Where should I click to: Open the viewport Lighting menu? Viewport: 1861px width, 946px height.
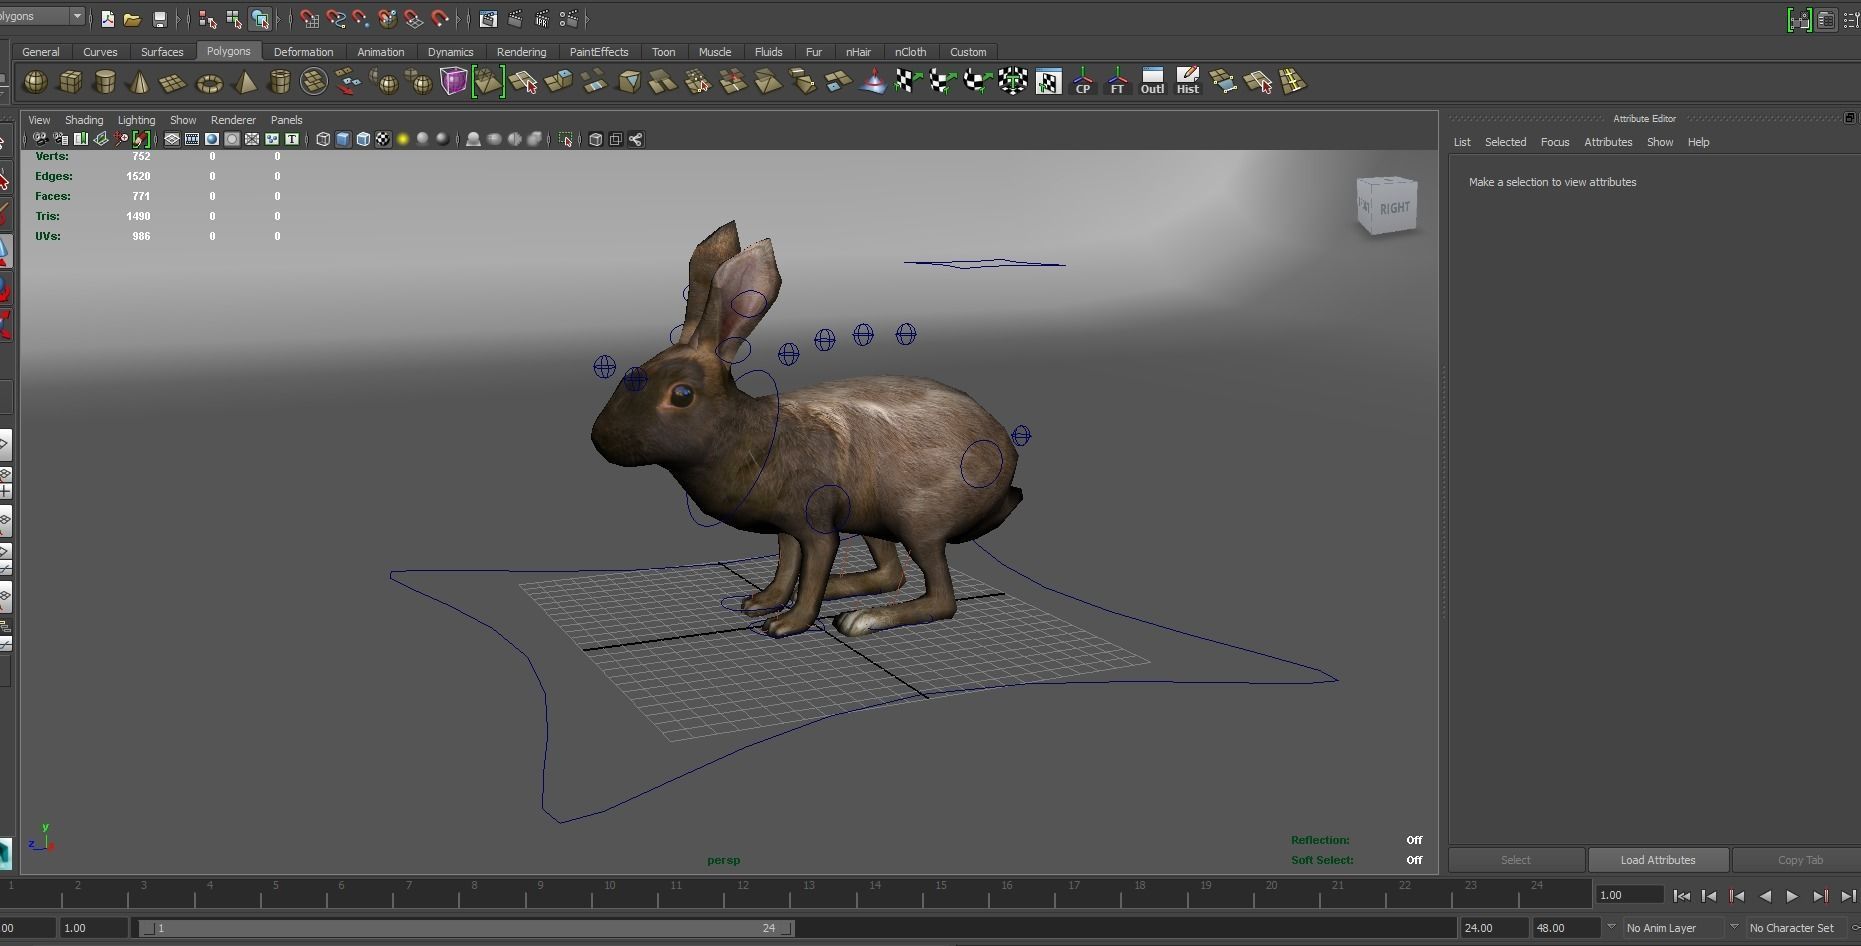click(x=136, y=120)
